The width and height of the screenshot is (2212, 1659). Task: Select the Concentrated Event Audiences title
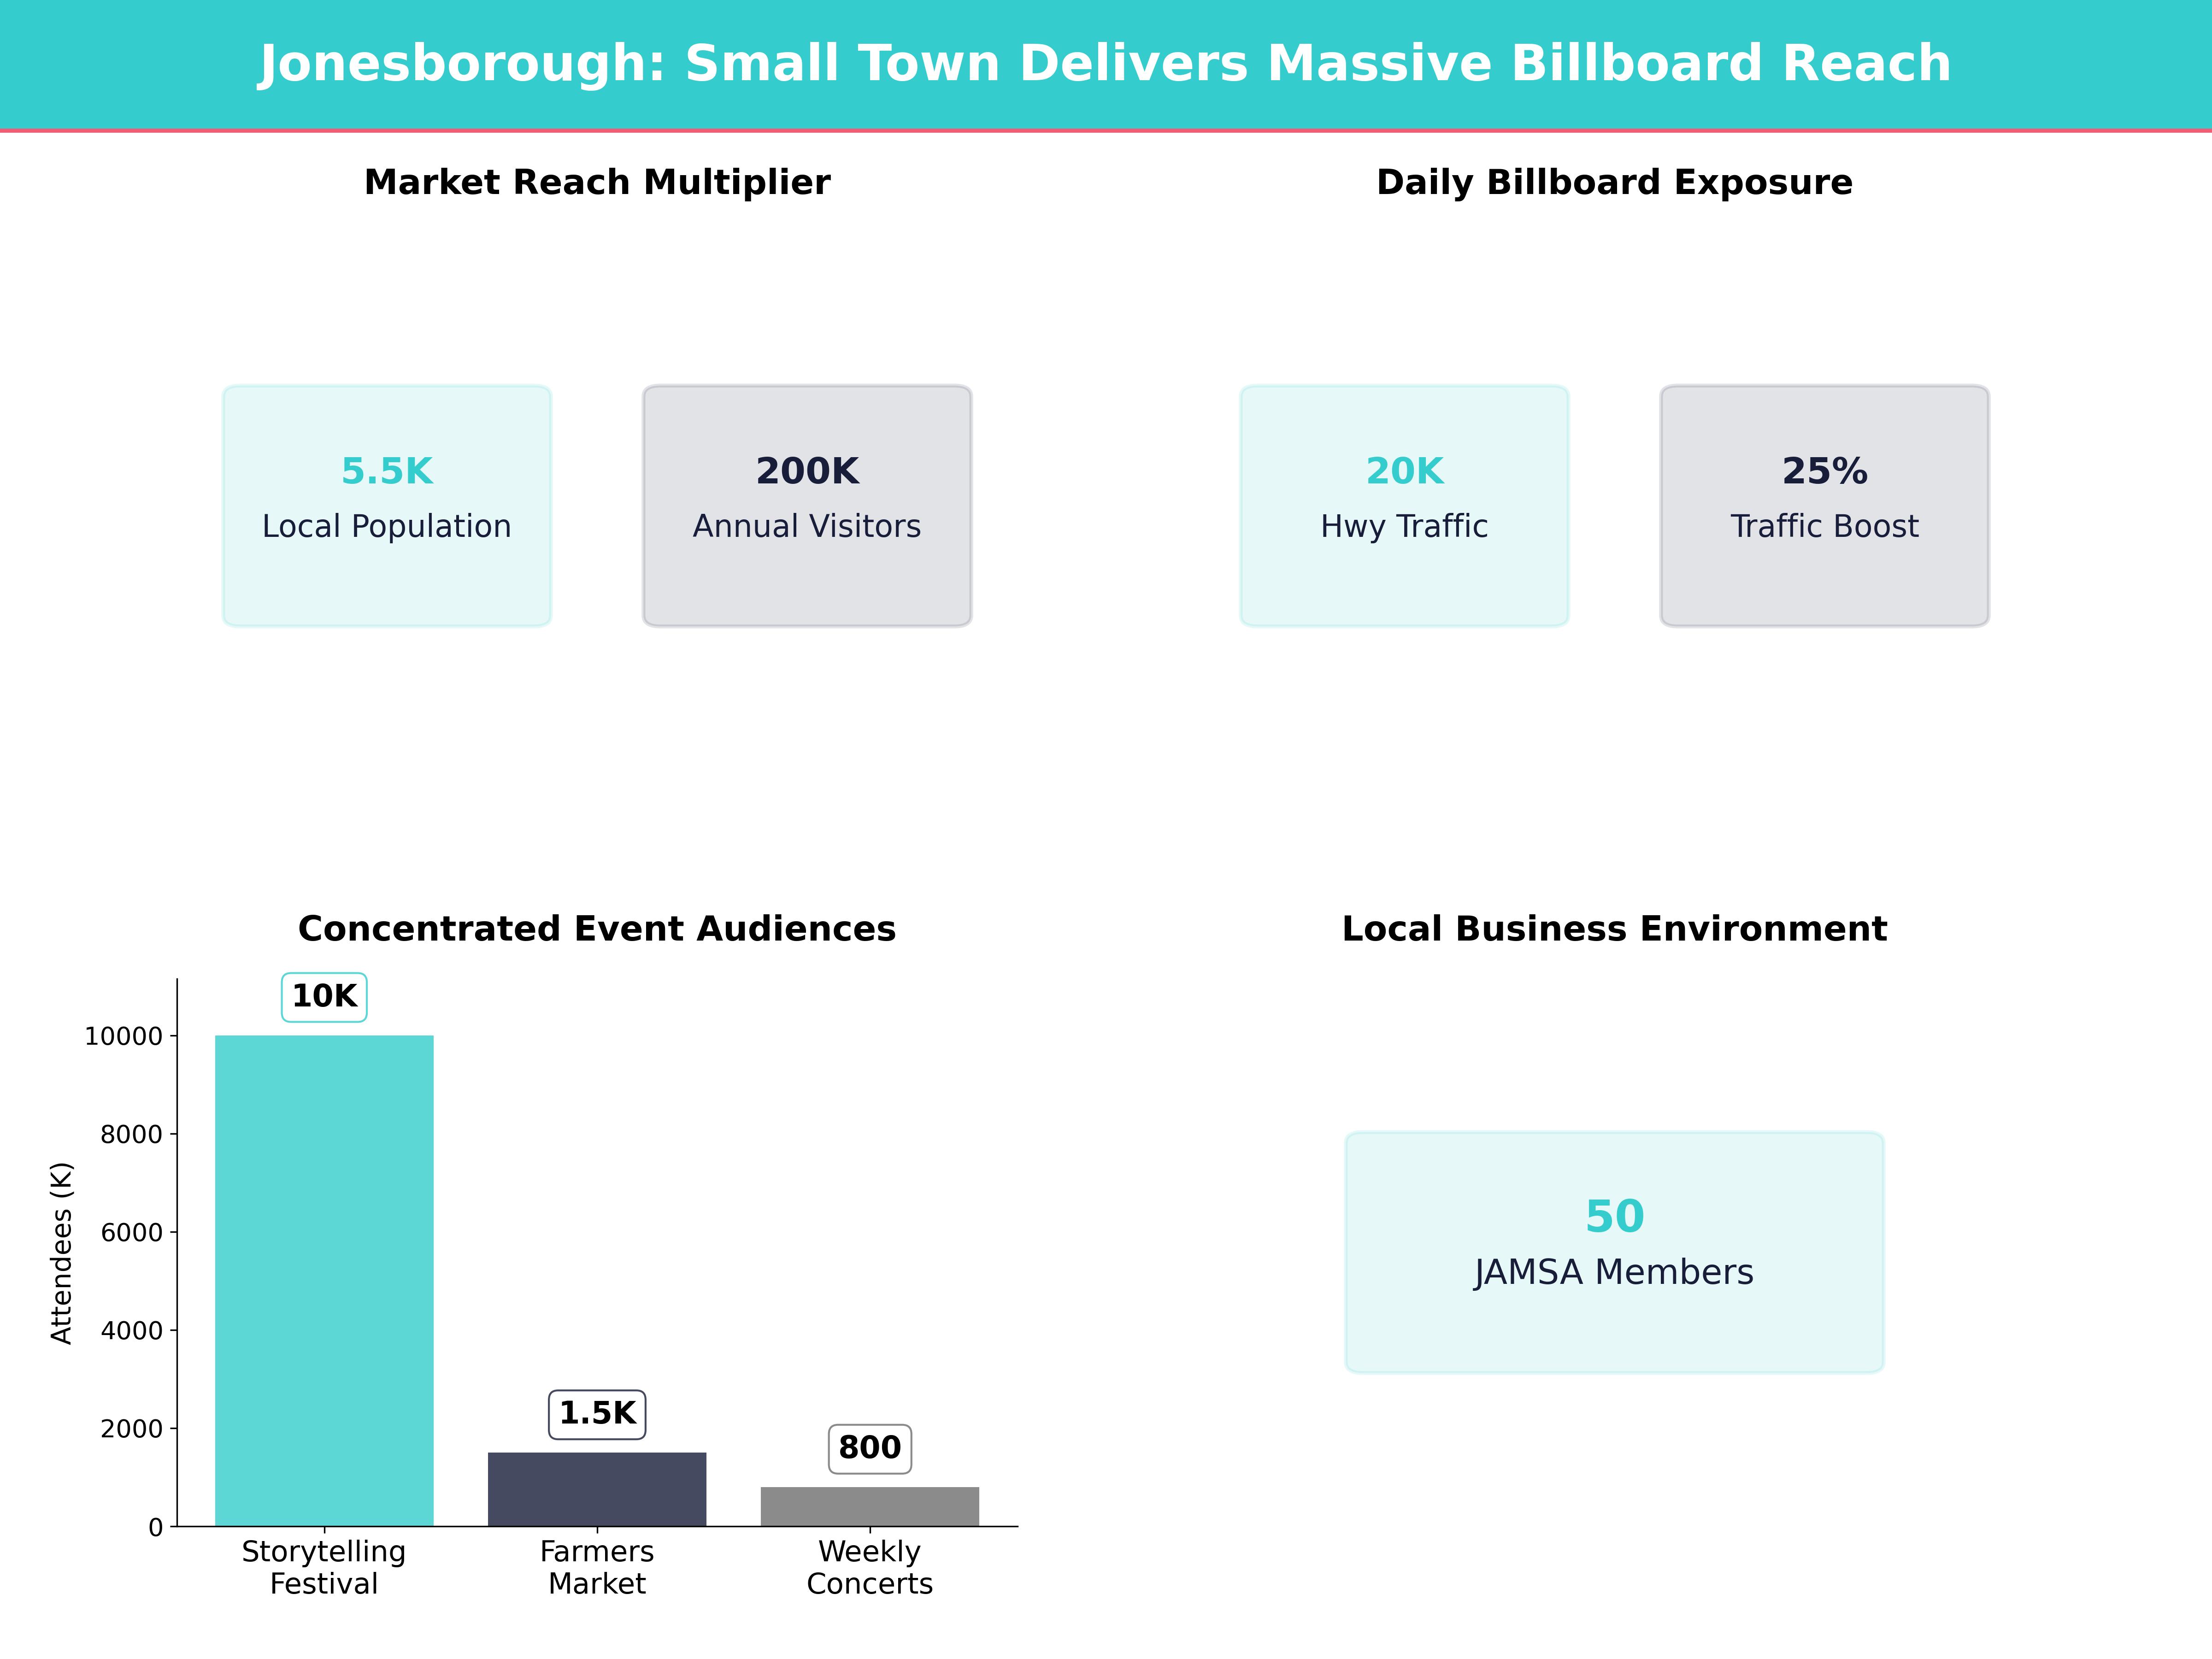coord(597,928)
